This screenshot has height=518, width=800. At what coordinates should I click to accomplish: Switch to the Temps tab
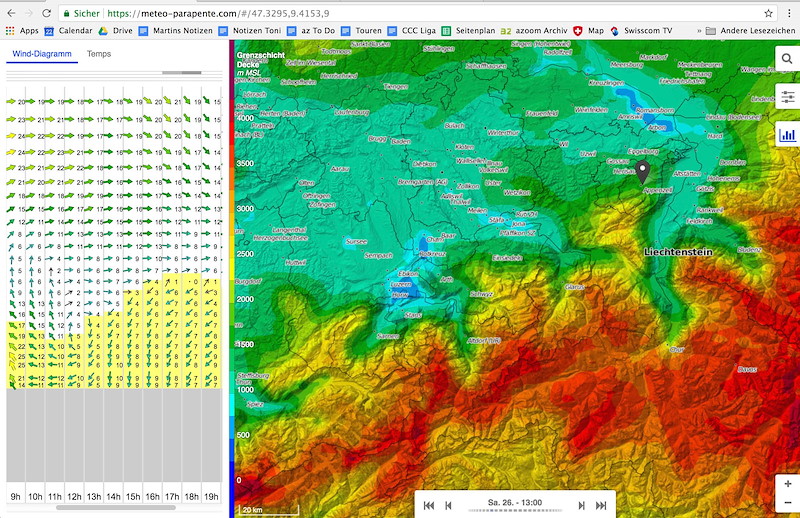coord(99,54)
